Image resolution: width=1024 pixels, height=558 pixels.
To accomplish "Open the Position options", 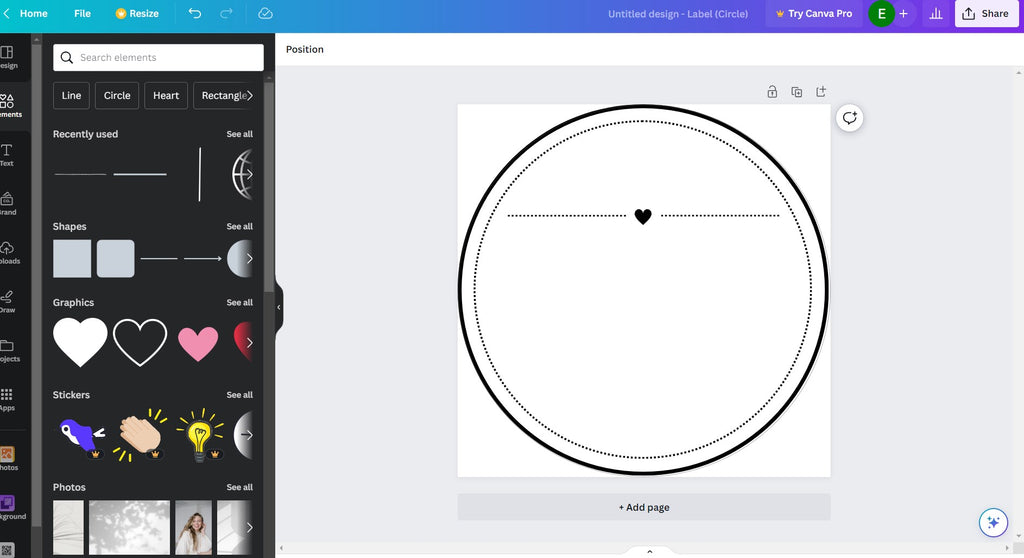I will click(x=304, y=49).
